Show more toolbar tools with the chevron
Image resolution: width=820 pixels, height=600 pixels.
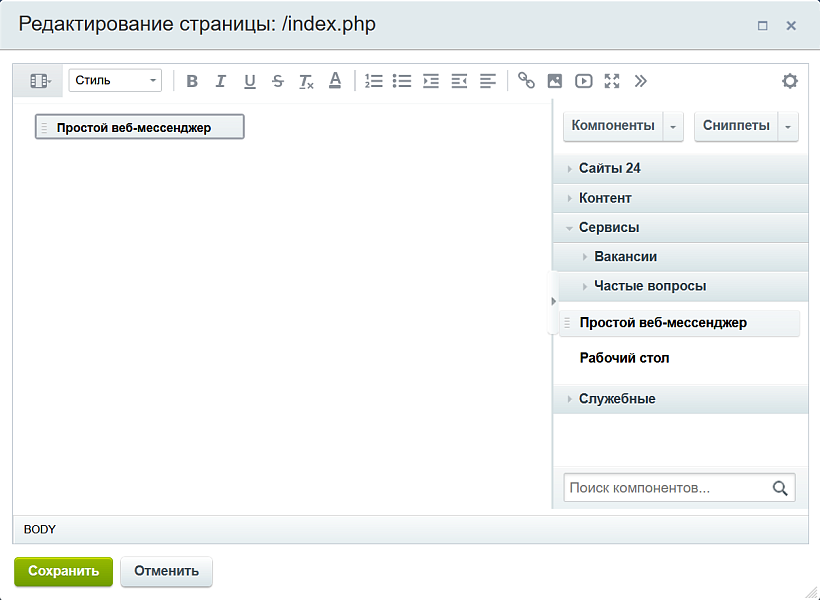640,81
